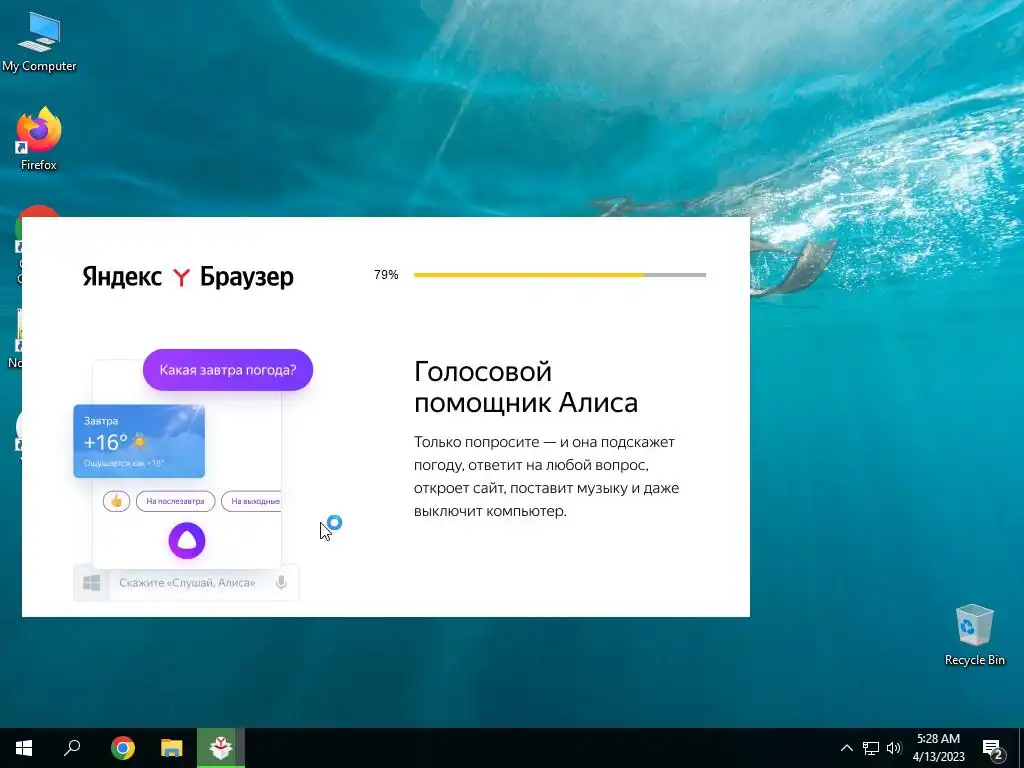Click the 'Браузер' wordmark in installer header
Viewport: 1024px width, 768px height.
pos(247,277)
